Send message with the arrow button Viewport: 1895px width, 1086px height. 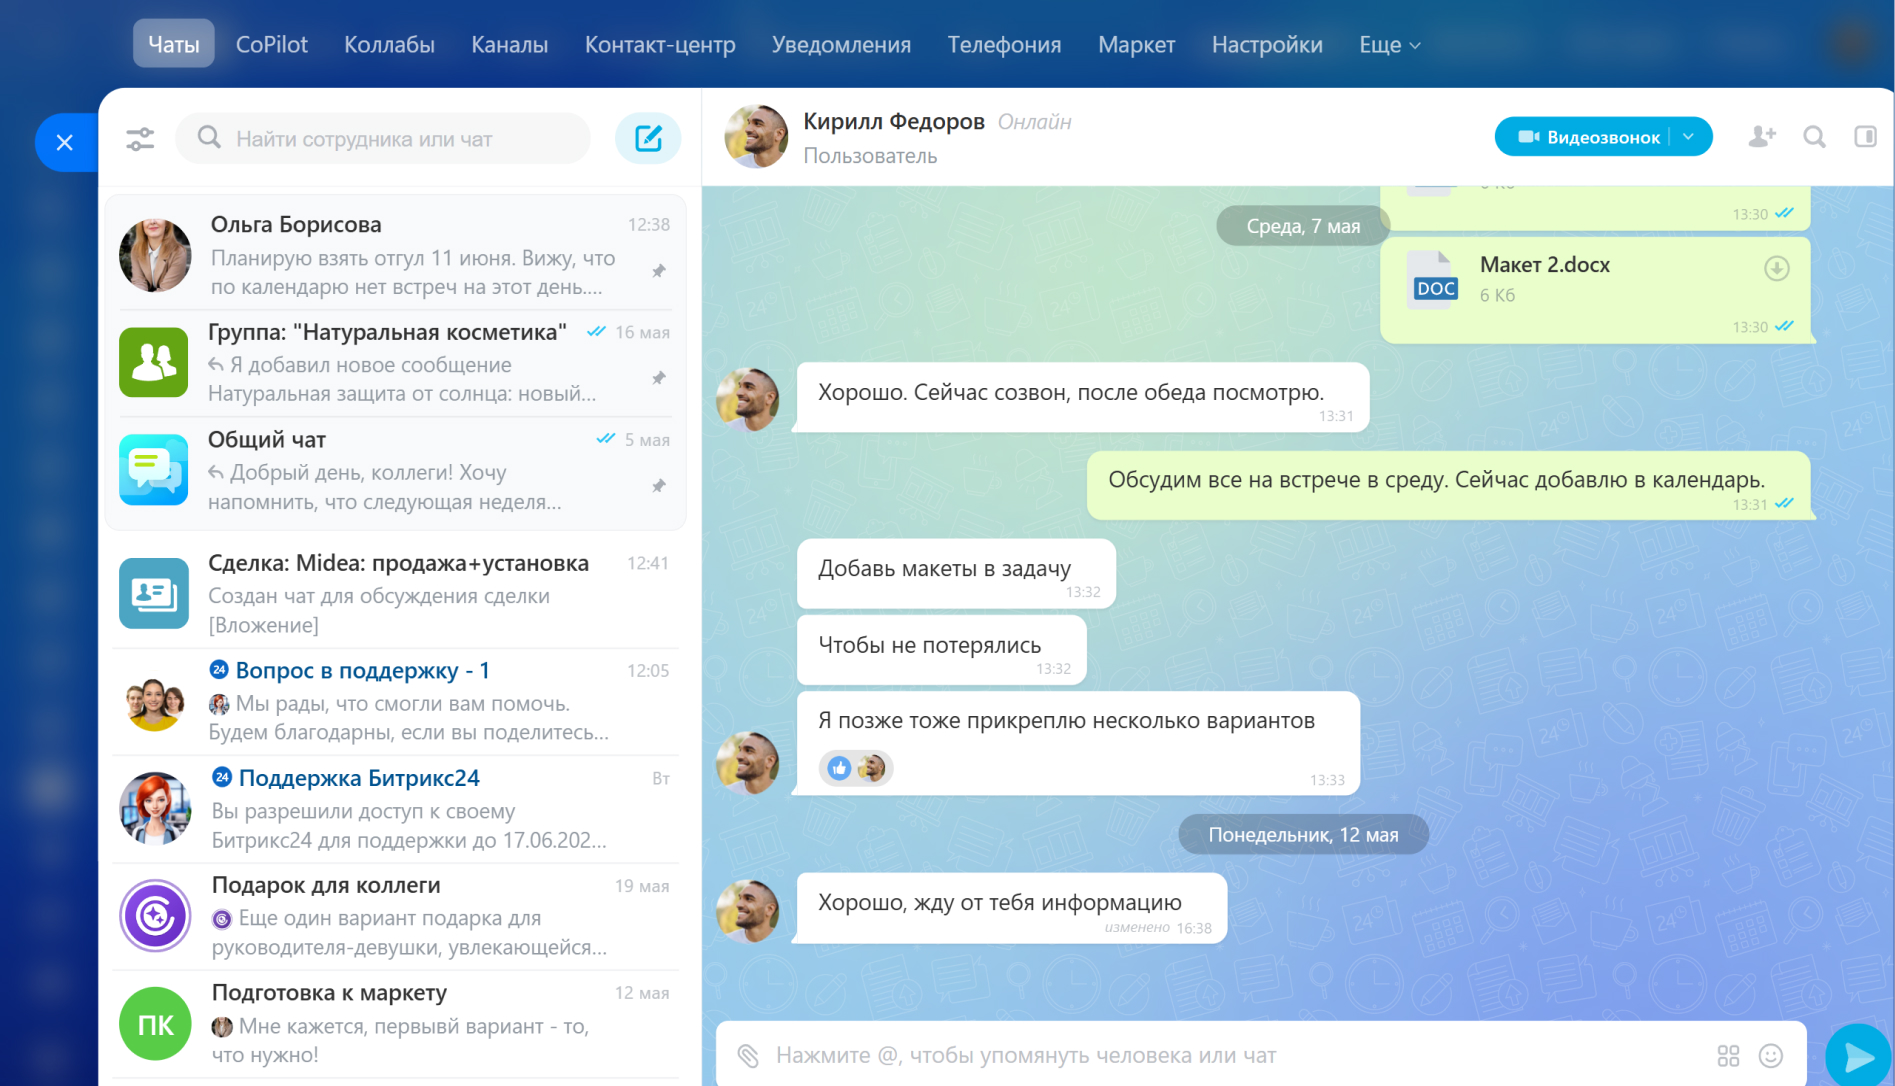point(1857,1055)
